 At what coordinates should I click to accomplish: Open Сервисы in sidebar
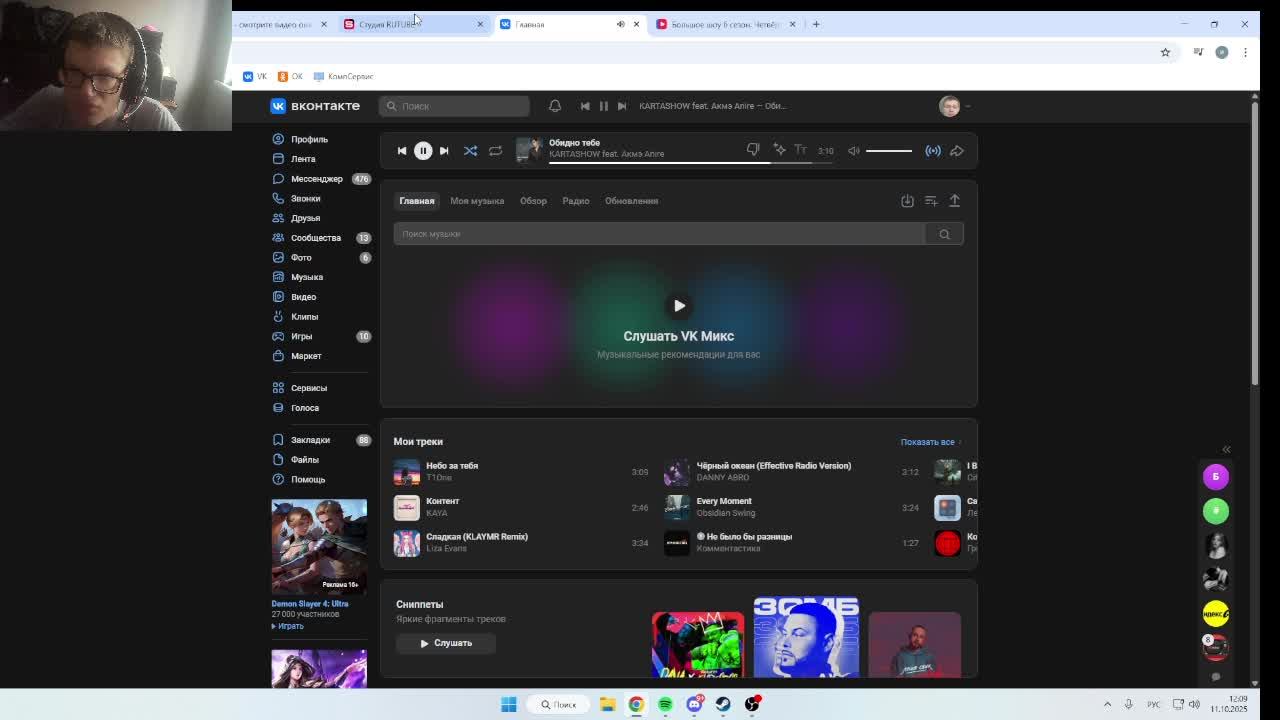[308, 388]
